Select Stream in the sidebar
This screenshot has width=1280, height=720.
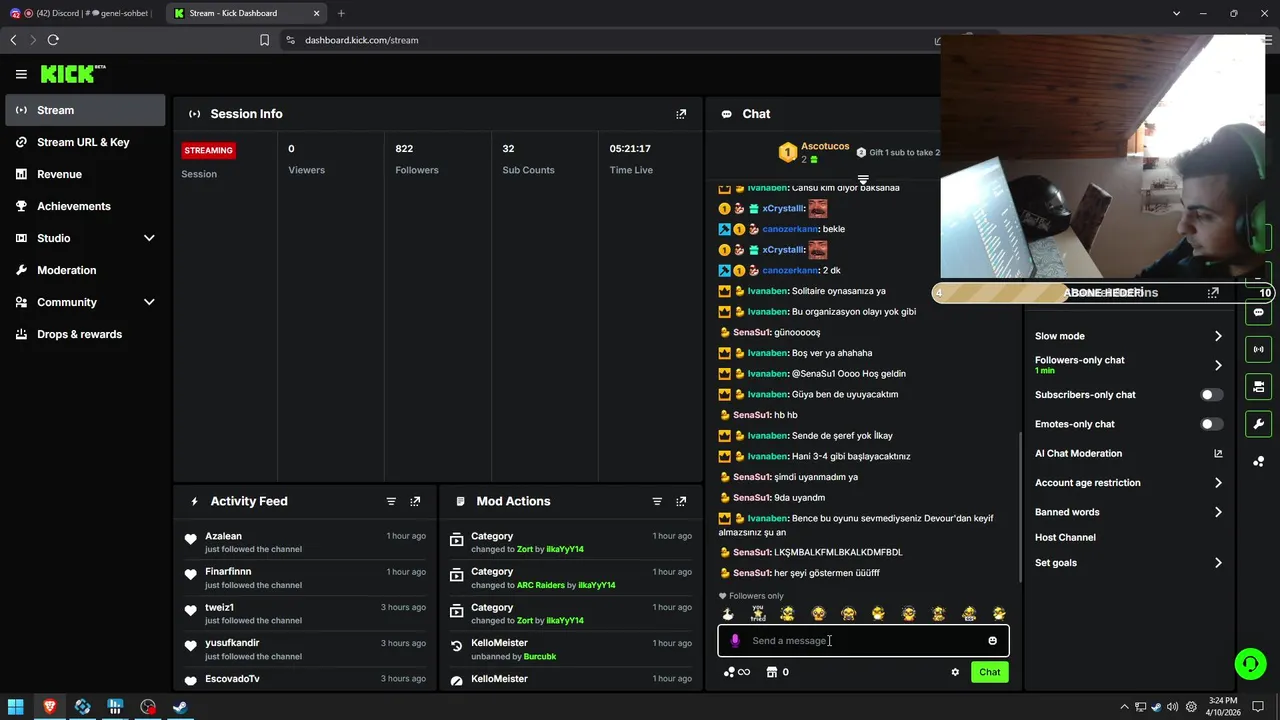coord(85,110)
